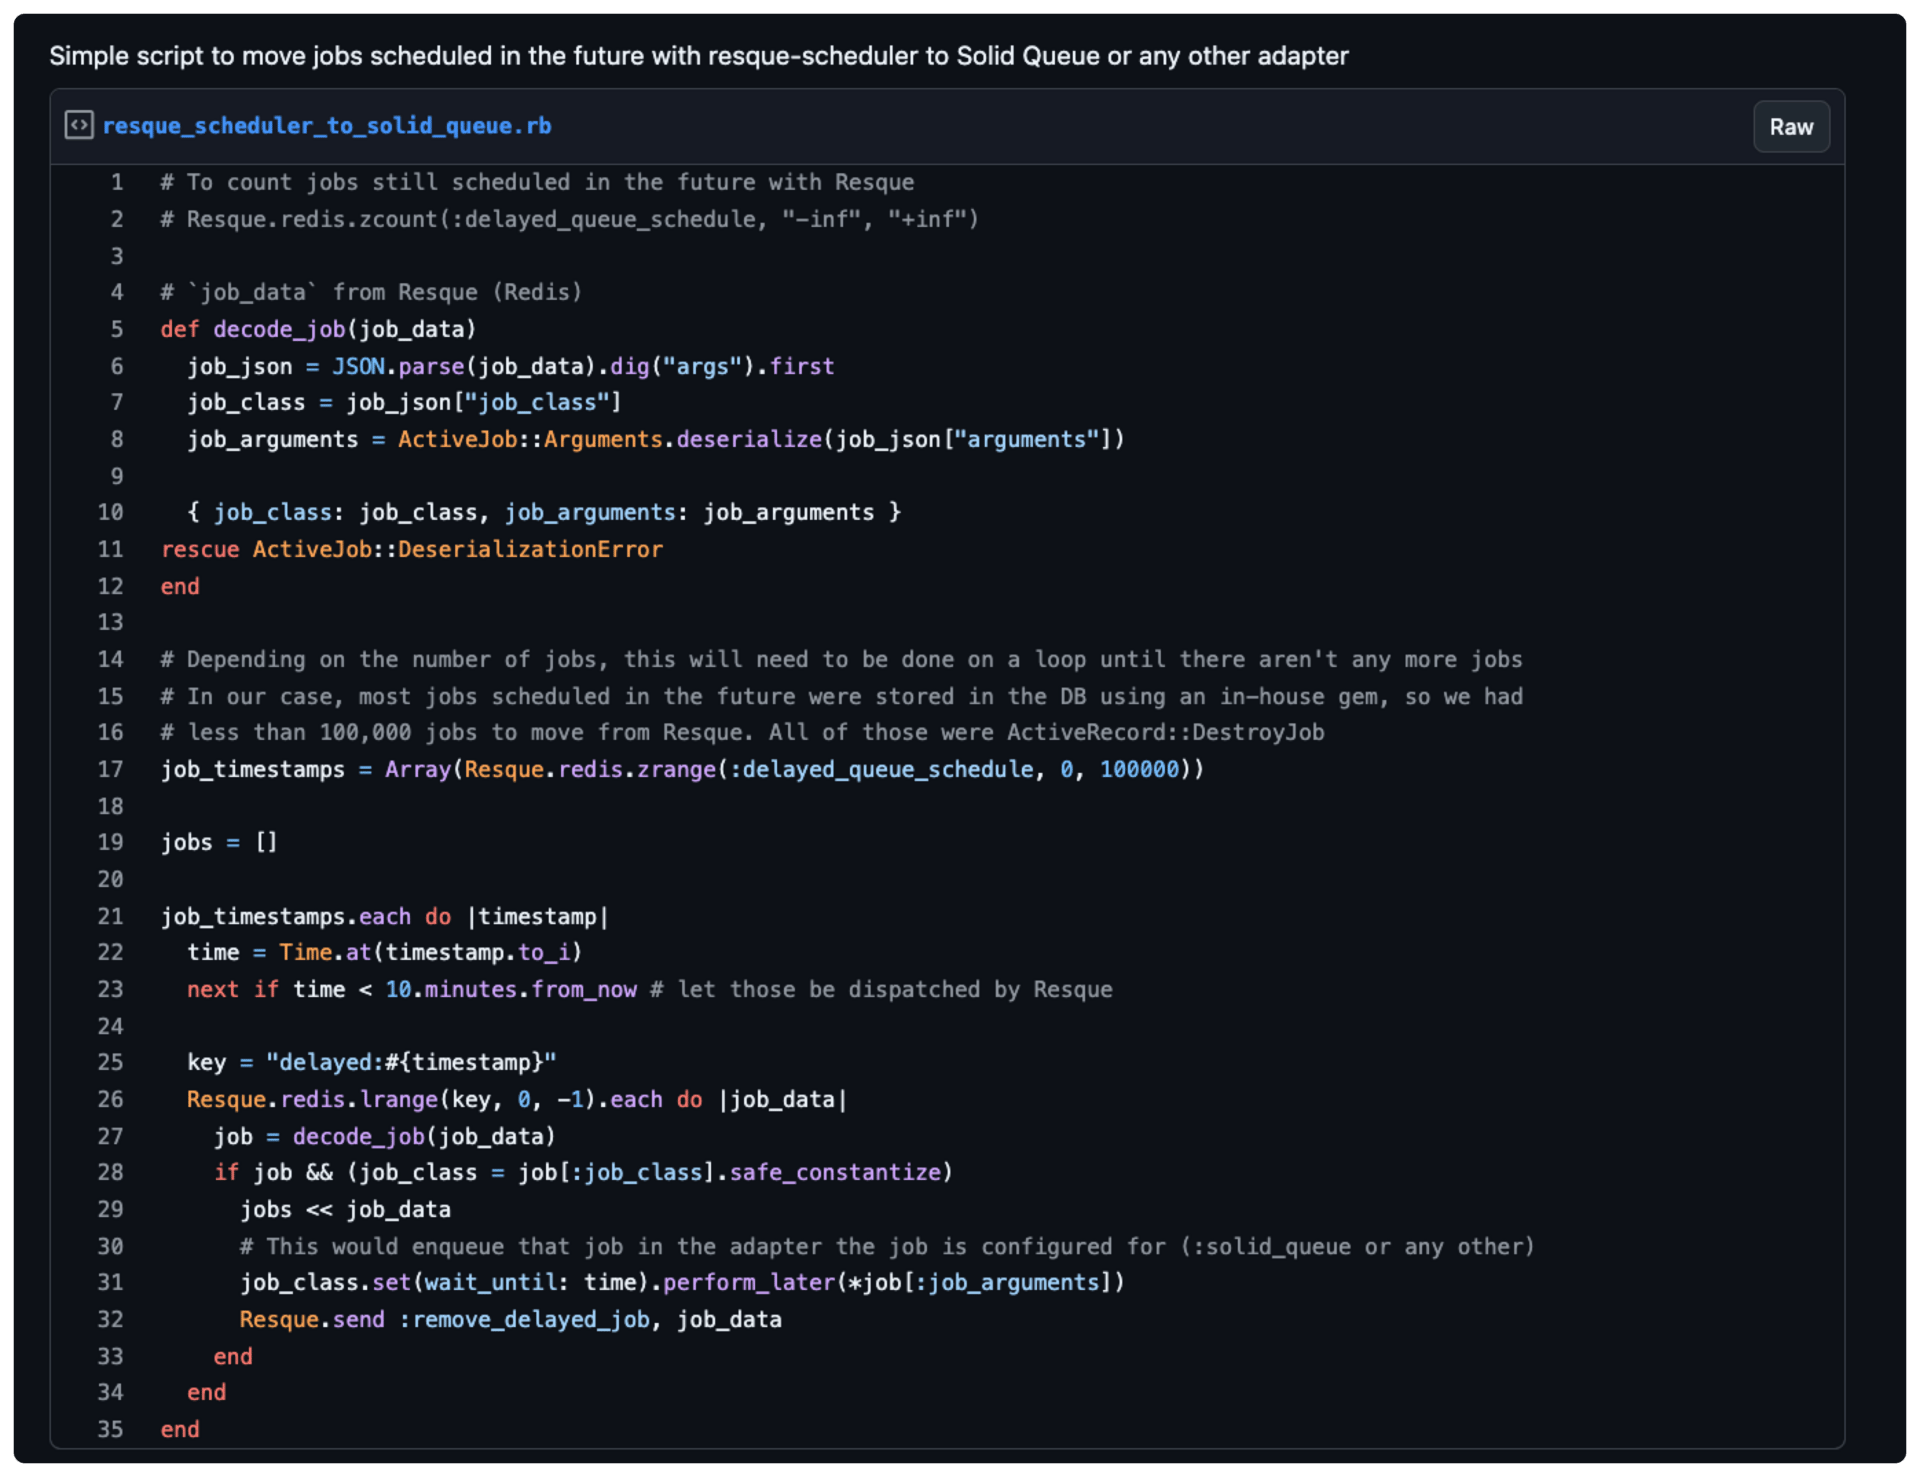The width and height of the screenshot is (1920, 1477).
Task: Select line number 21
Action: click(111, 917)
